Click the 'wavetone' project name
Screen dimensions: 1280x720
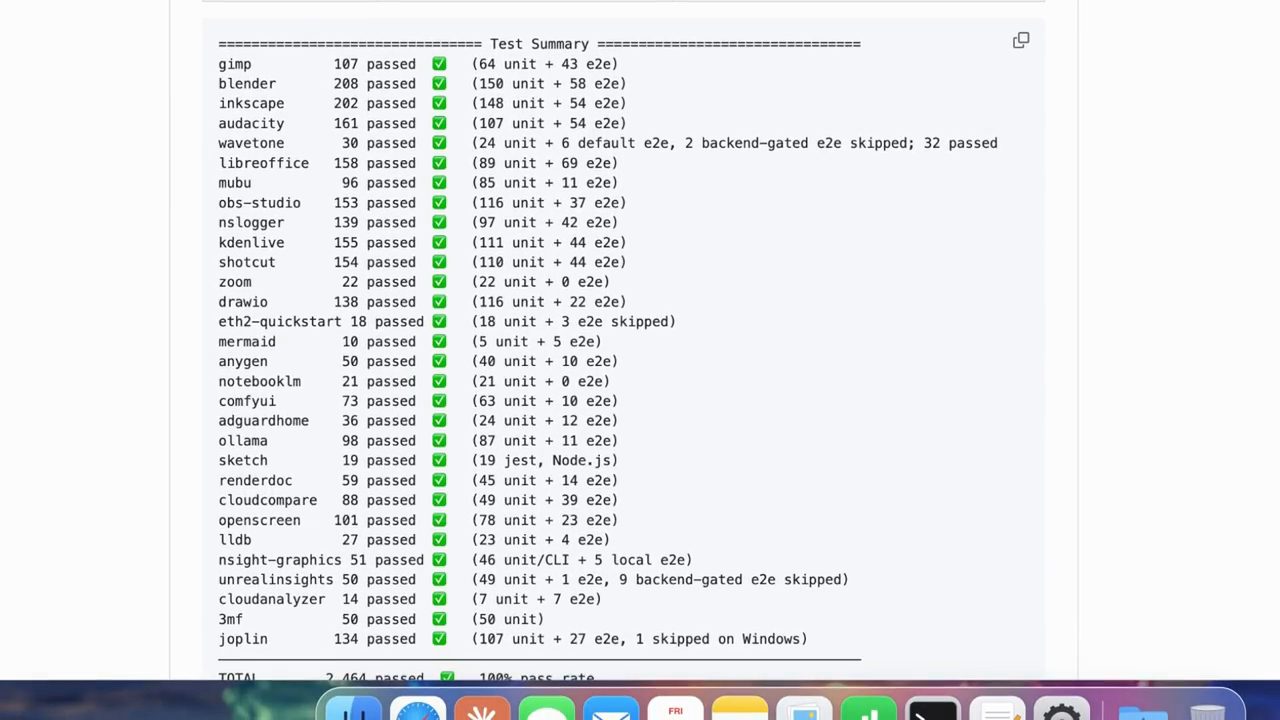pos(251,143)
